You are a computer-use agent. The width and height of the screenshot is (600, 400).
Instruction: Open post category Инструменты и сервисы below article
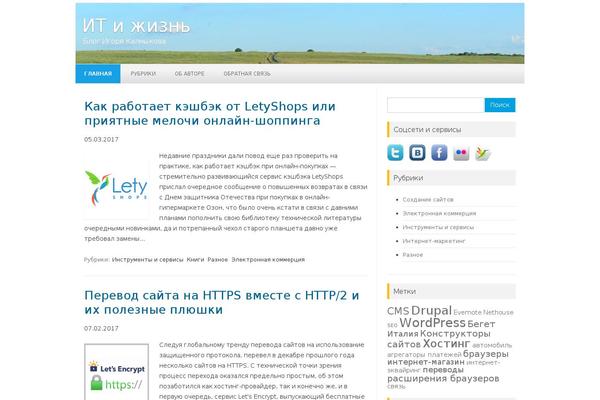[x=148, y=260]
